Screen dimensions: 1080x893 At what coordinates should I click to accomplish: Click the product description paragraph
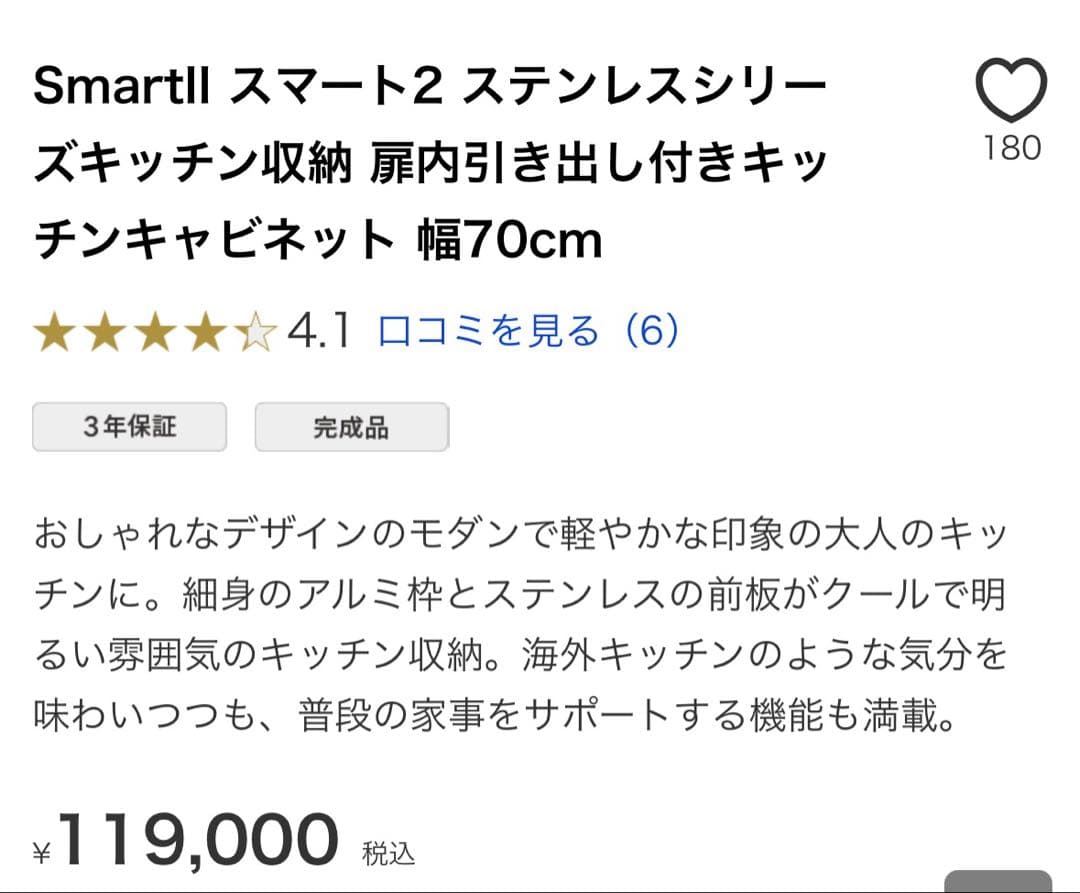click(520, 620)
